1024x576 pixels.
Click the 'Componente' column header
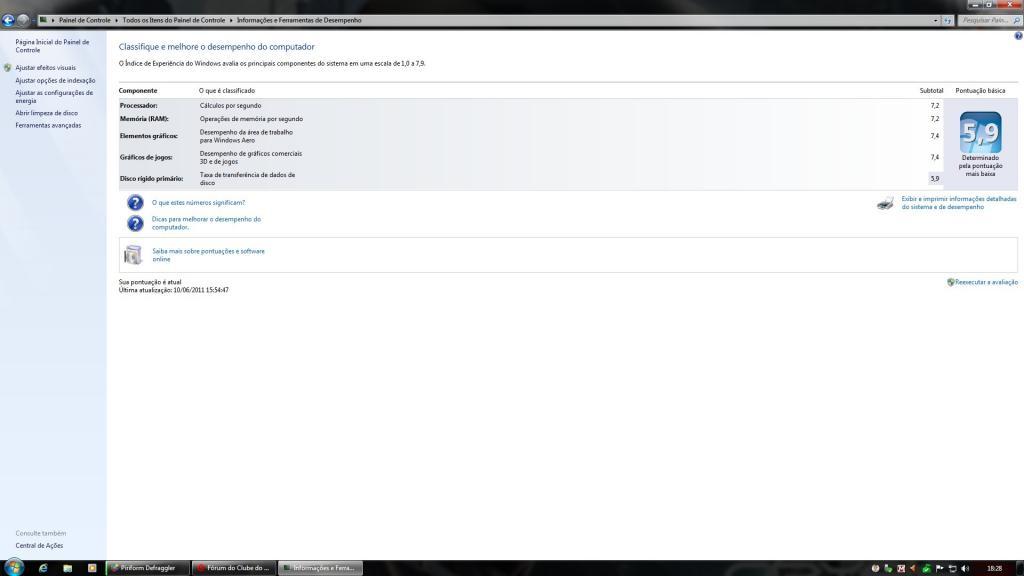138,91
